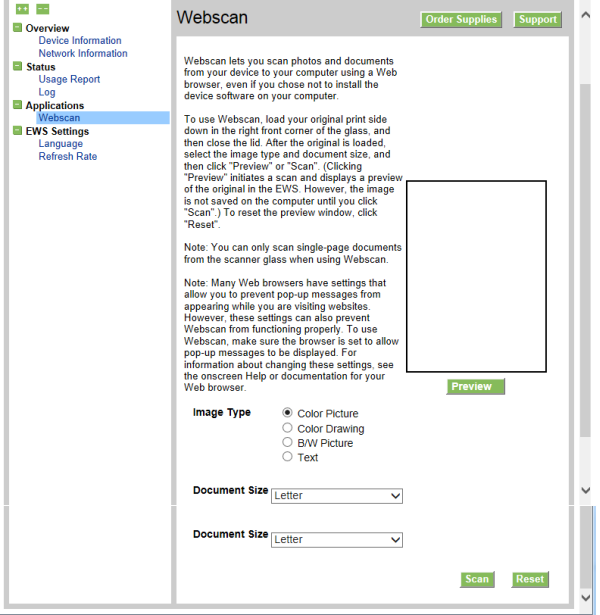Open the first Document Size dropdown
The image size is (600, 615).
pos(337,496)
